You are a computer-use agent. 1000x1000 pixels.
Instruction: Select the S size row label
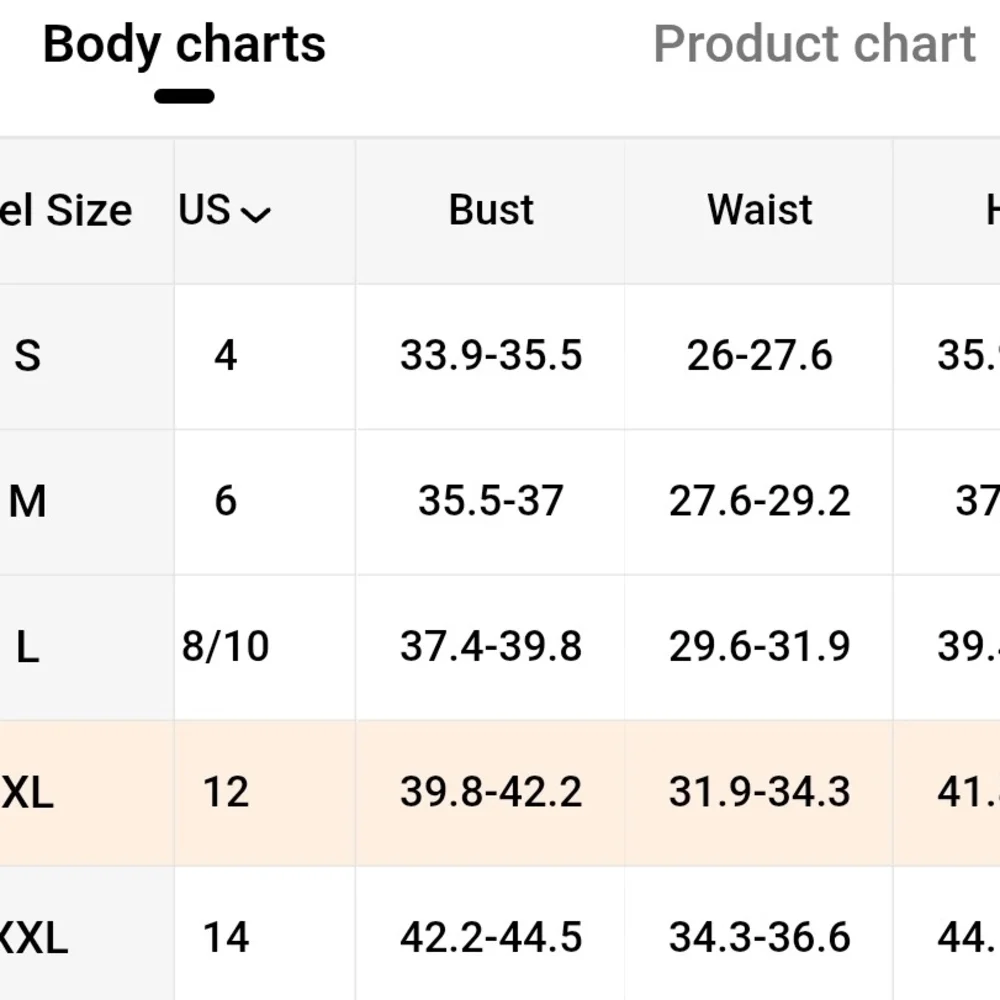click(x=28, y=356)
